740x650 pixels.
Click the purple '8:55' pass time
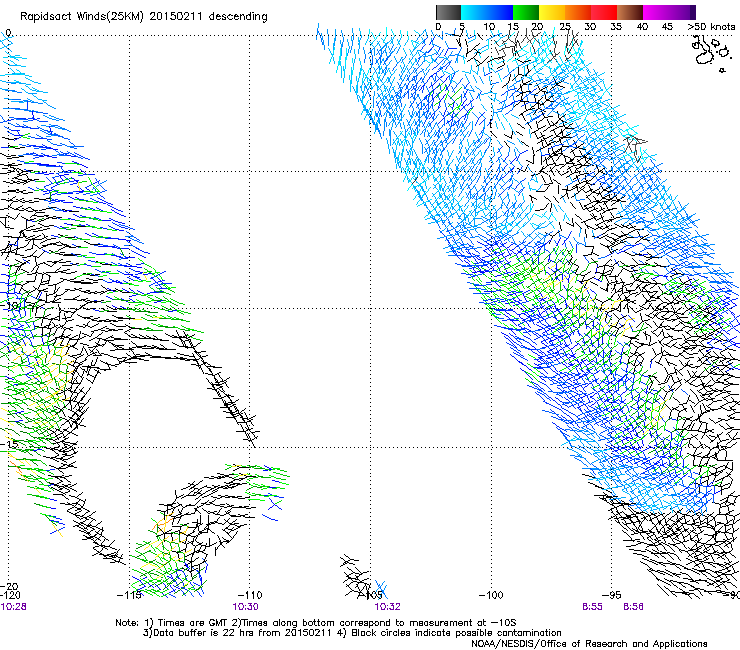592,607
